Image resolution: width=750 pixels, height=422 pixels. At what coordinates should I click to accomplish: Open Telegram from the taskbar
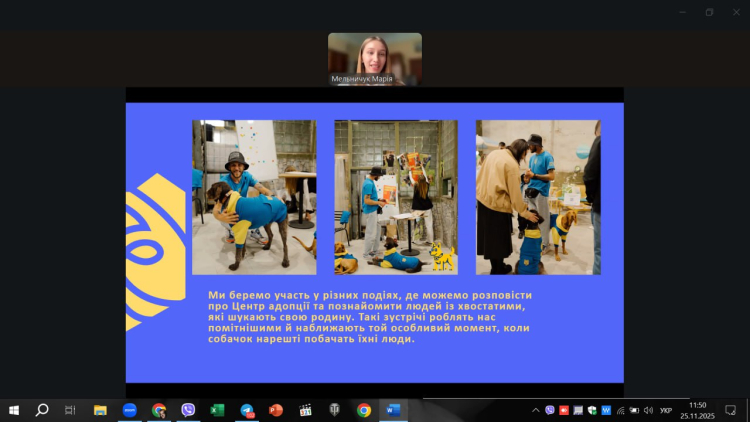[x=247, y=410]
